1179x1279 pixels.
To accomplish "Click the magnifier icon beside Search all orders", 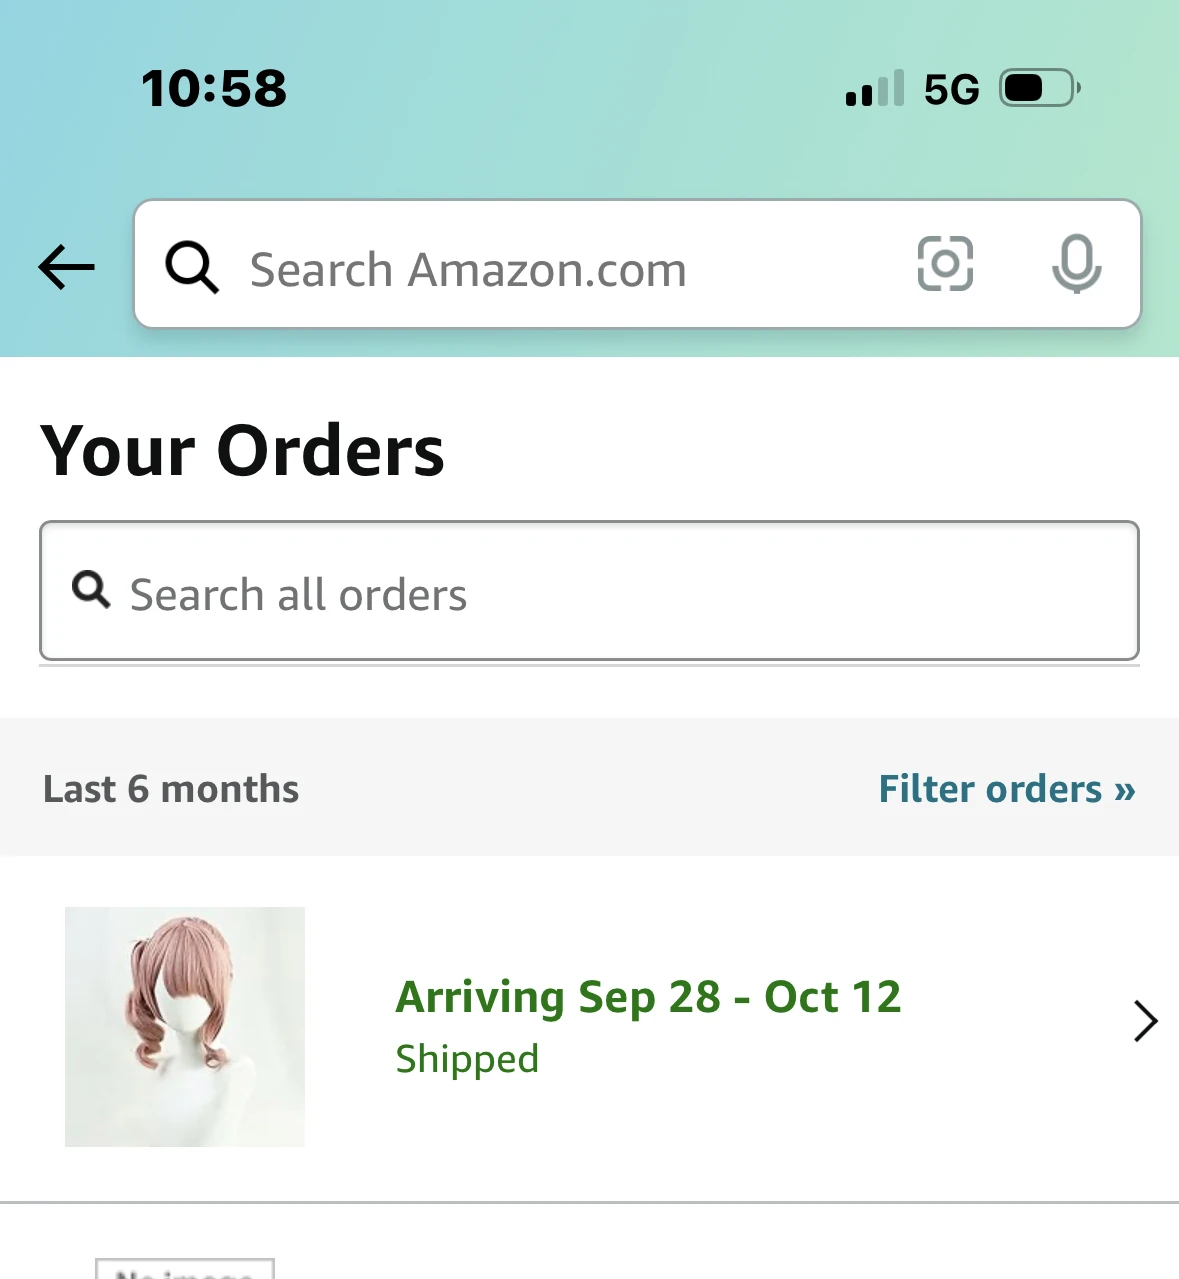I will point(91,589).
